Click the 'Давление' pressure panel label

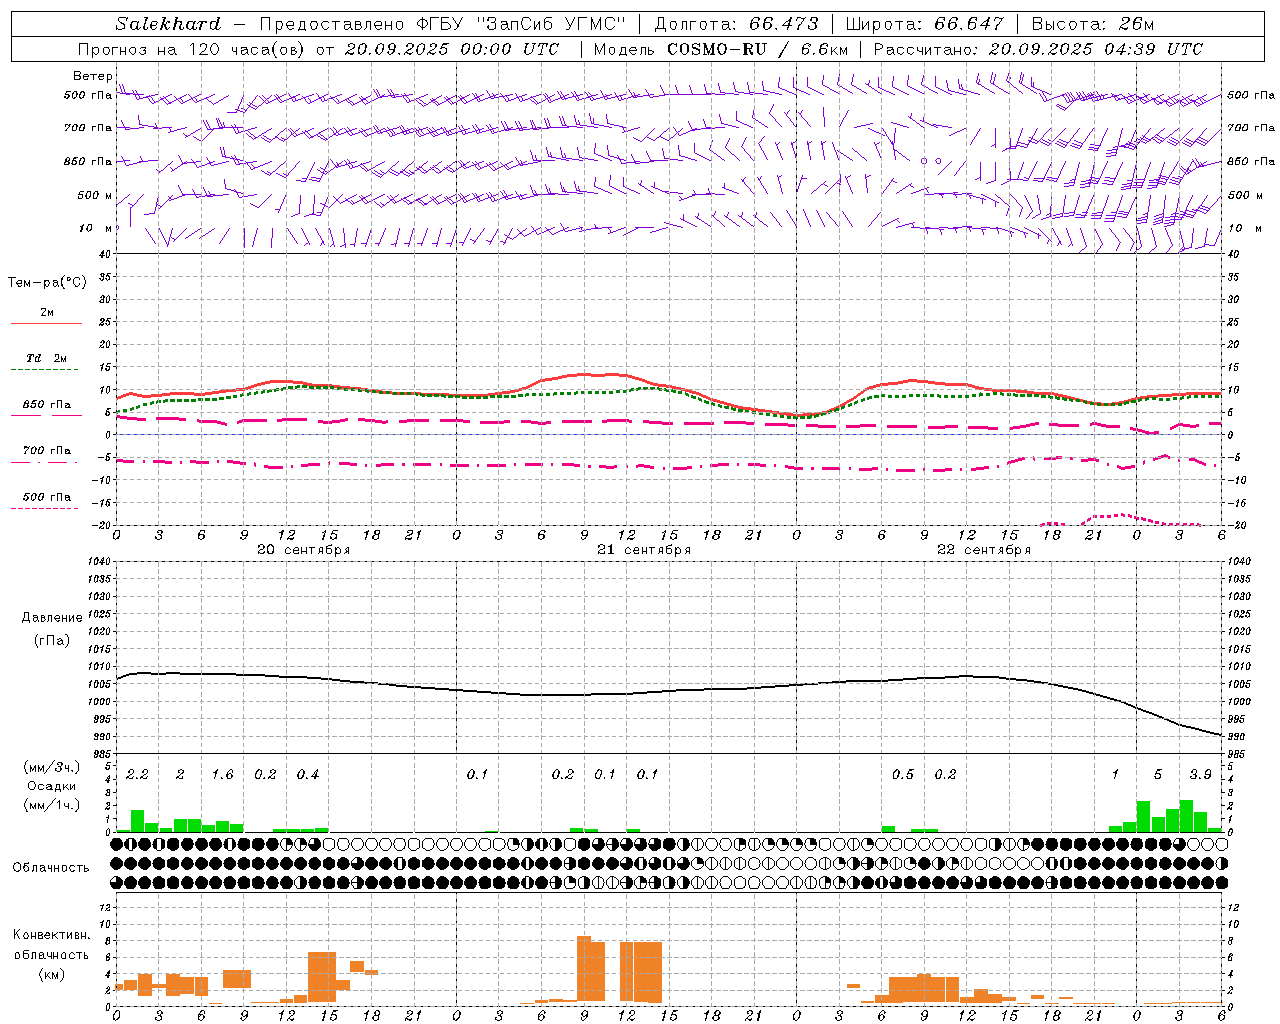(x=51, y=618)
